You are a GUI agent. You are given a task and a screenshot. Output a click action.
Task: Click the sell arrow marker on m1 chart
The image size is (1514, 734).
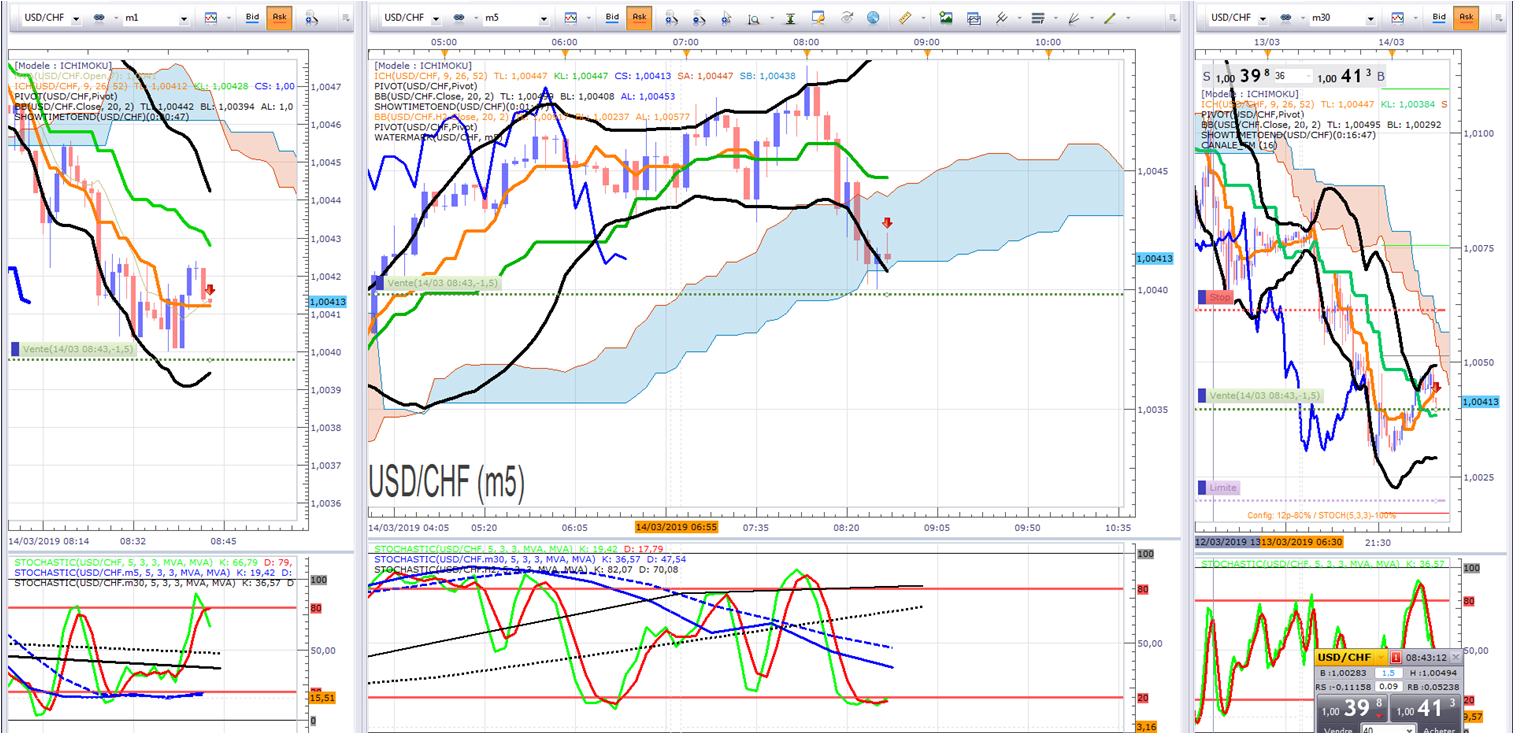click(209, 291)
